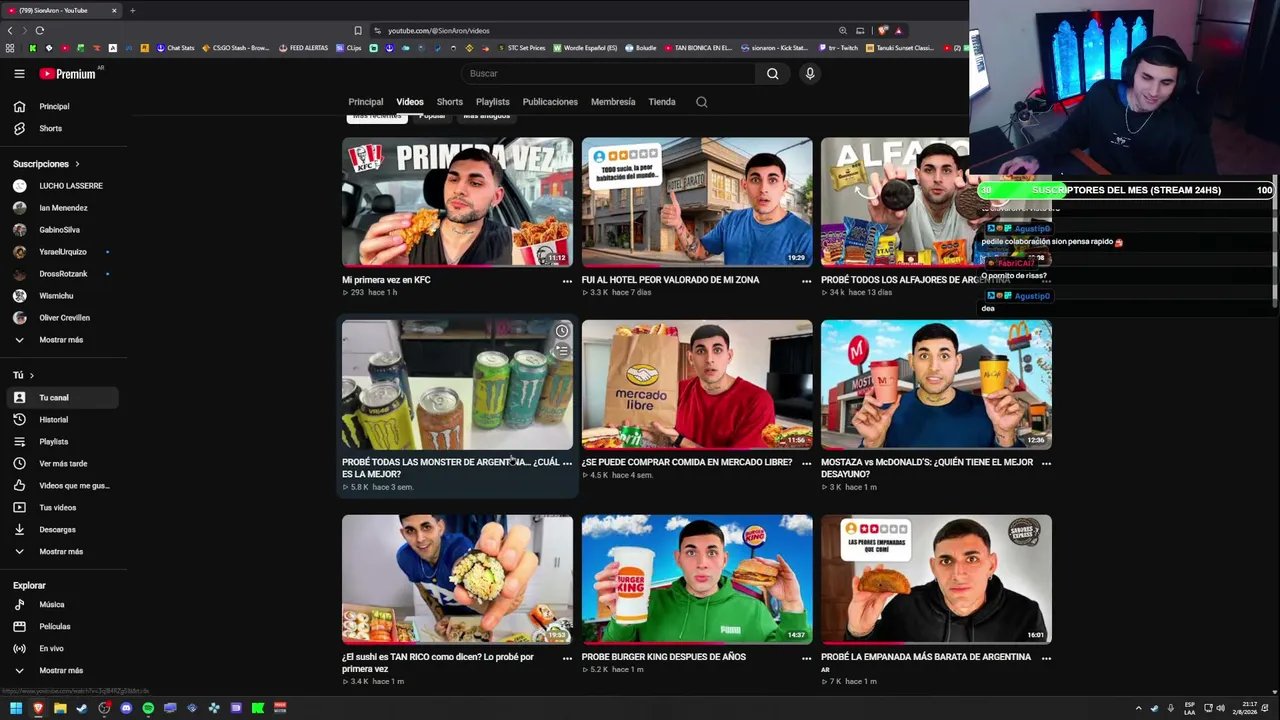Click the Buscar search field

point(610,73)
